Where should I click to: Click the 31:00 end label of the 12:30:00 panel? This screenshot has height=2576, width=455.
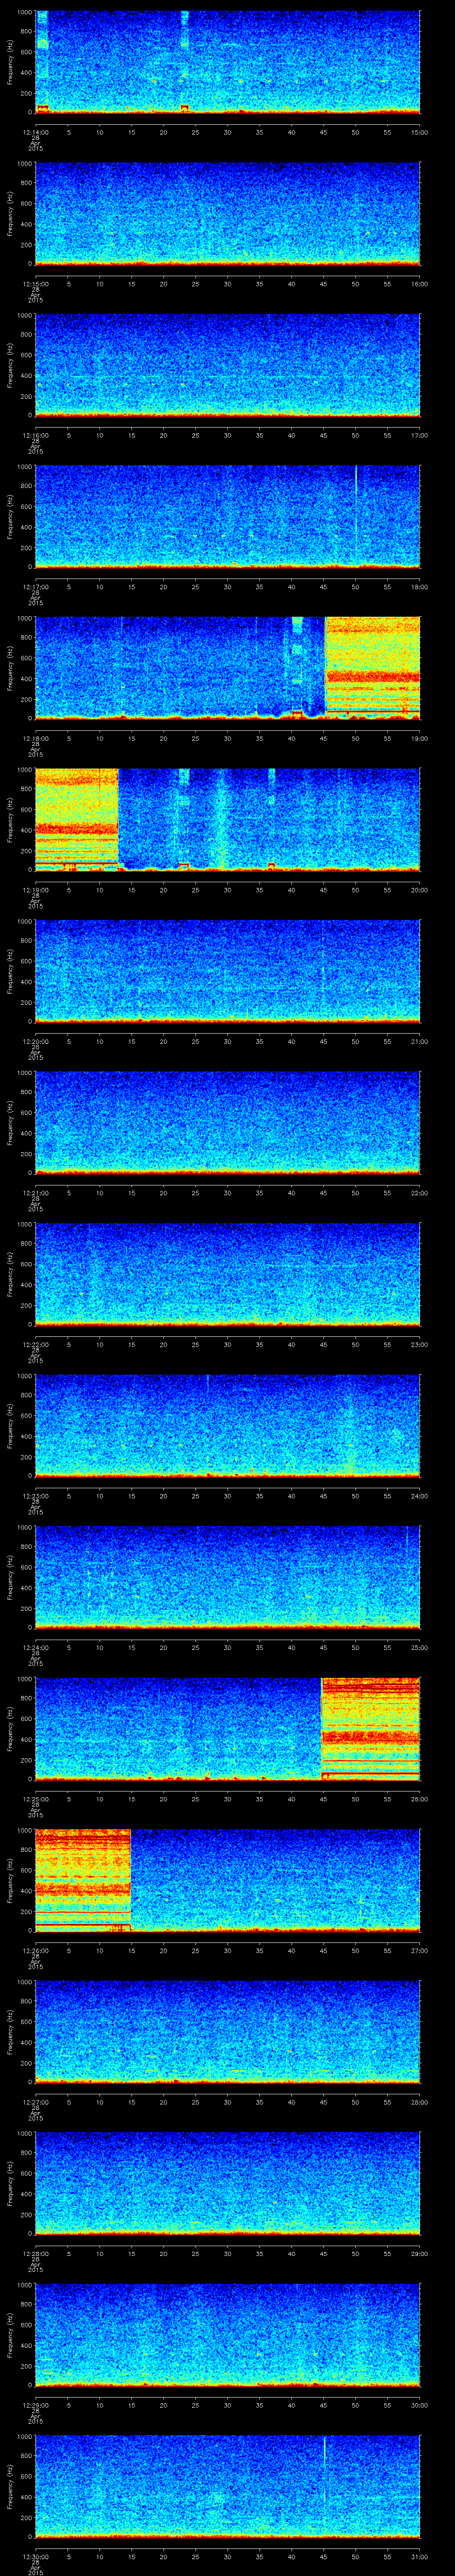[x=420, y=2556]
